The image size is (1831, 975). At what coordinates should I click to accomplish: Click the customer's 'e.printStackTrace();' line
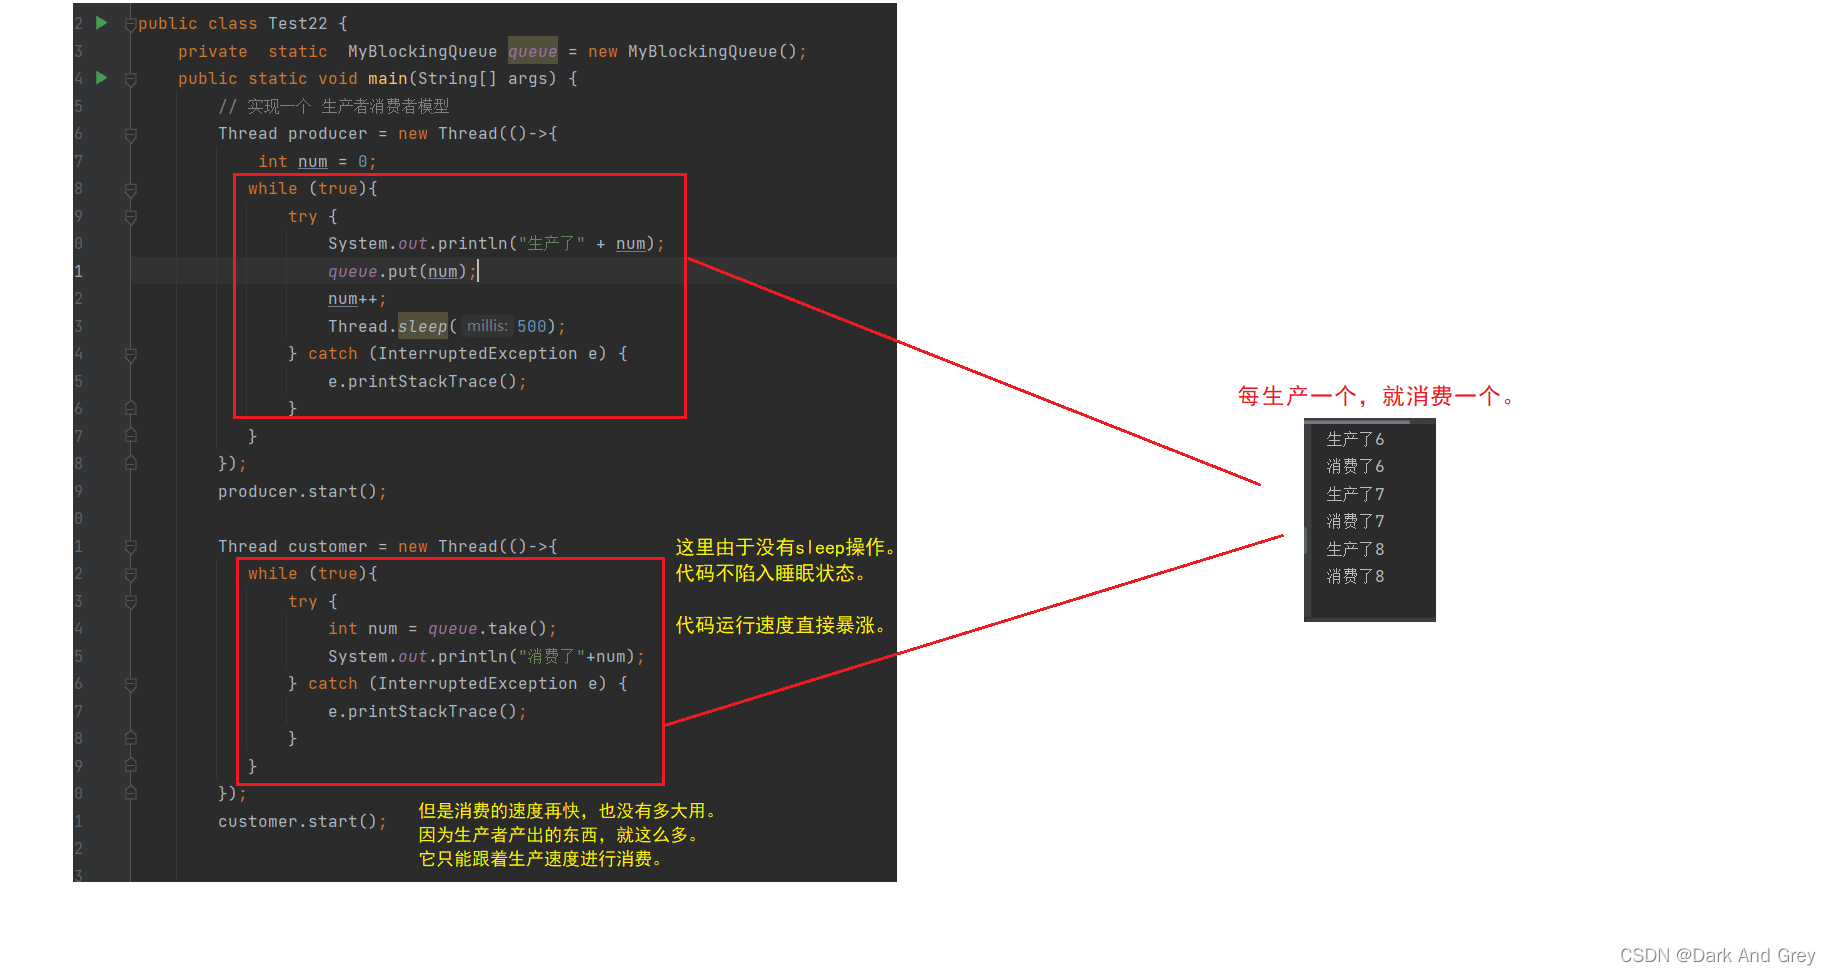[x=427, y=711]
